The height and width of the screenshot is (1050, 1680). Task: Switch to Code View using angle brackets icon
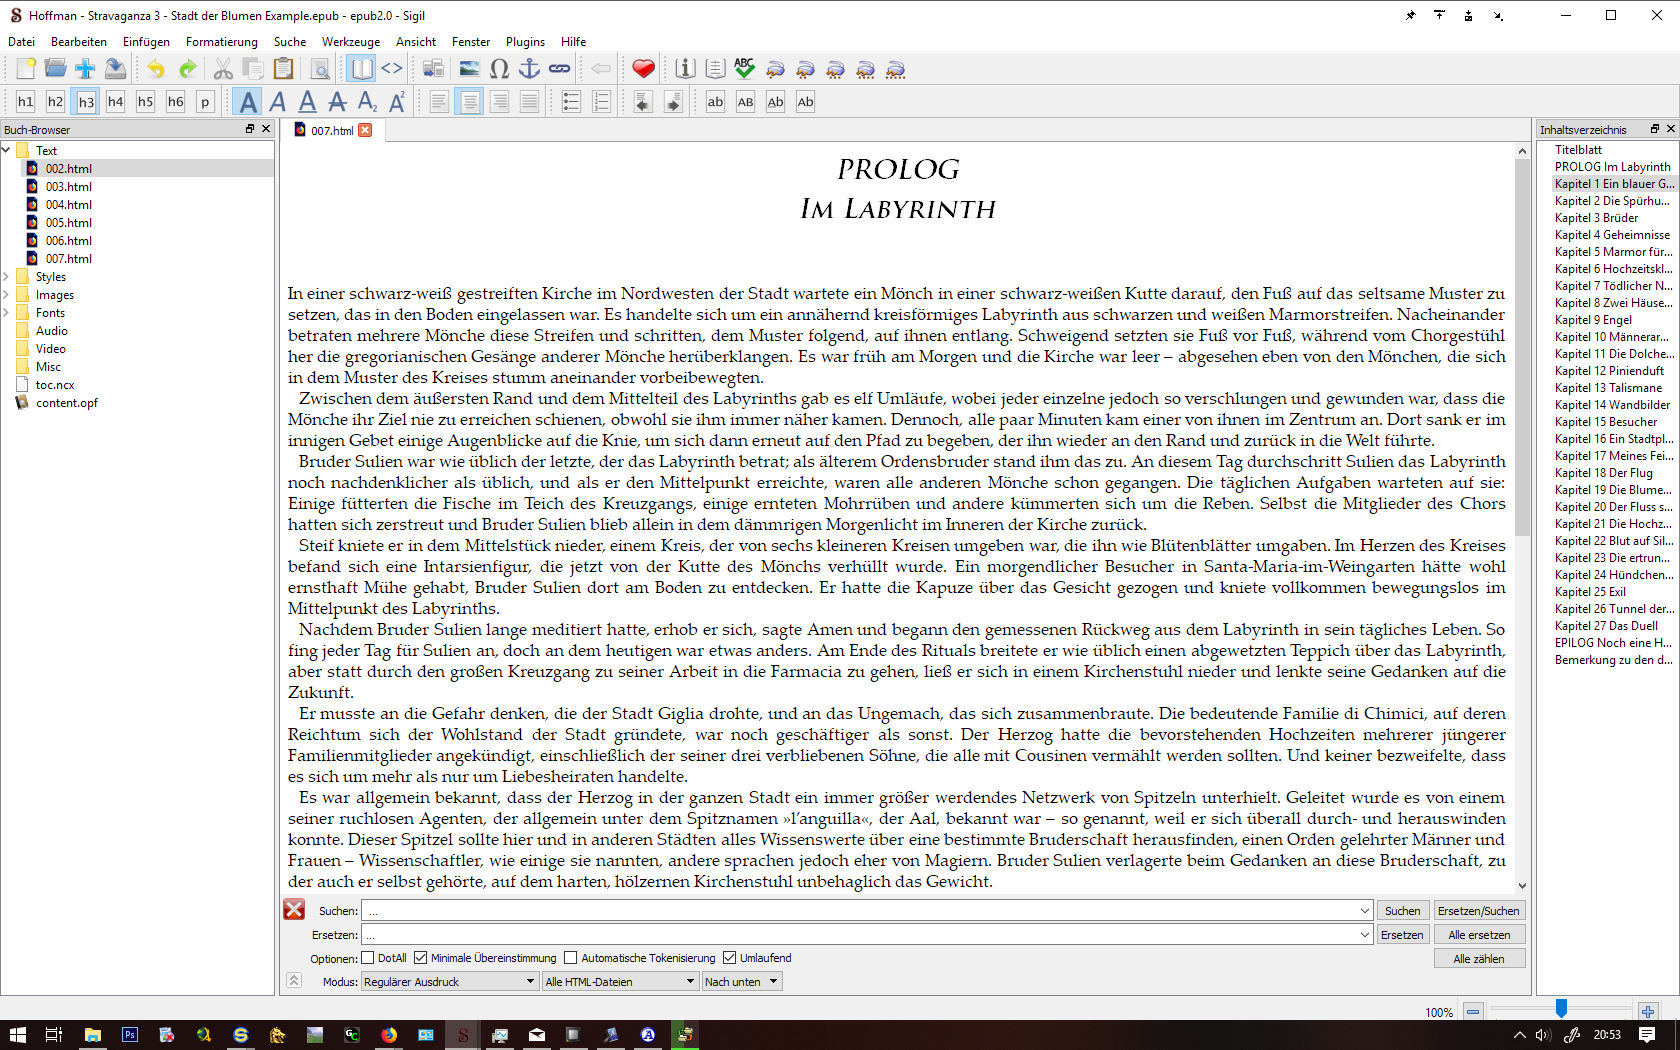392,69
